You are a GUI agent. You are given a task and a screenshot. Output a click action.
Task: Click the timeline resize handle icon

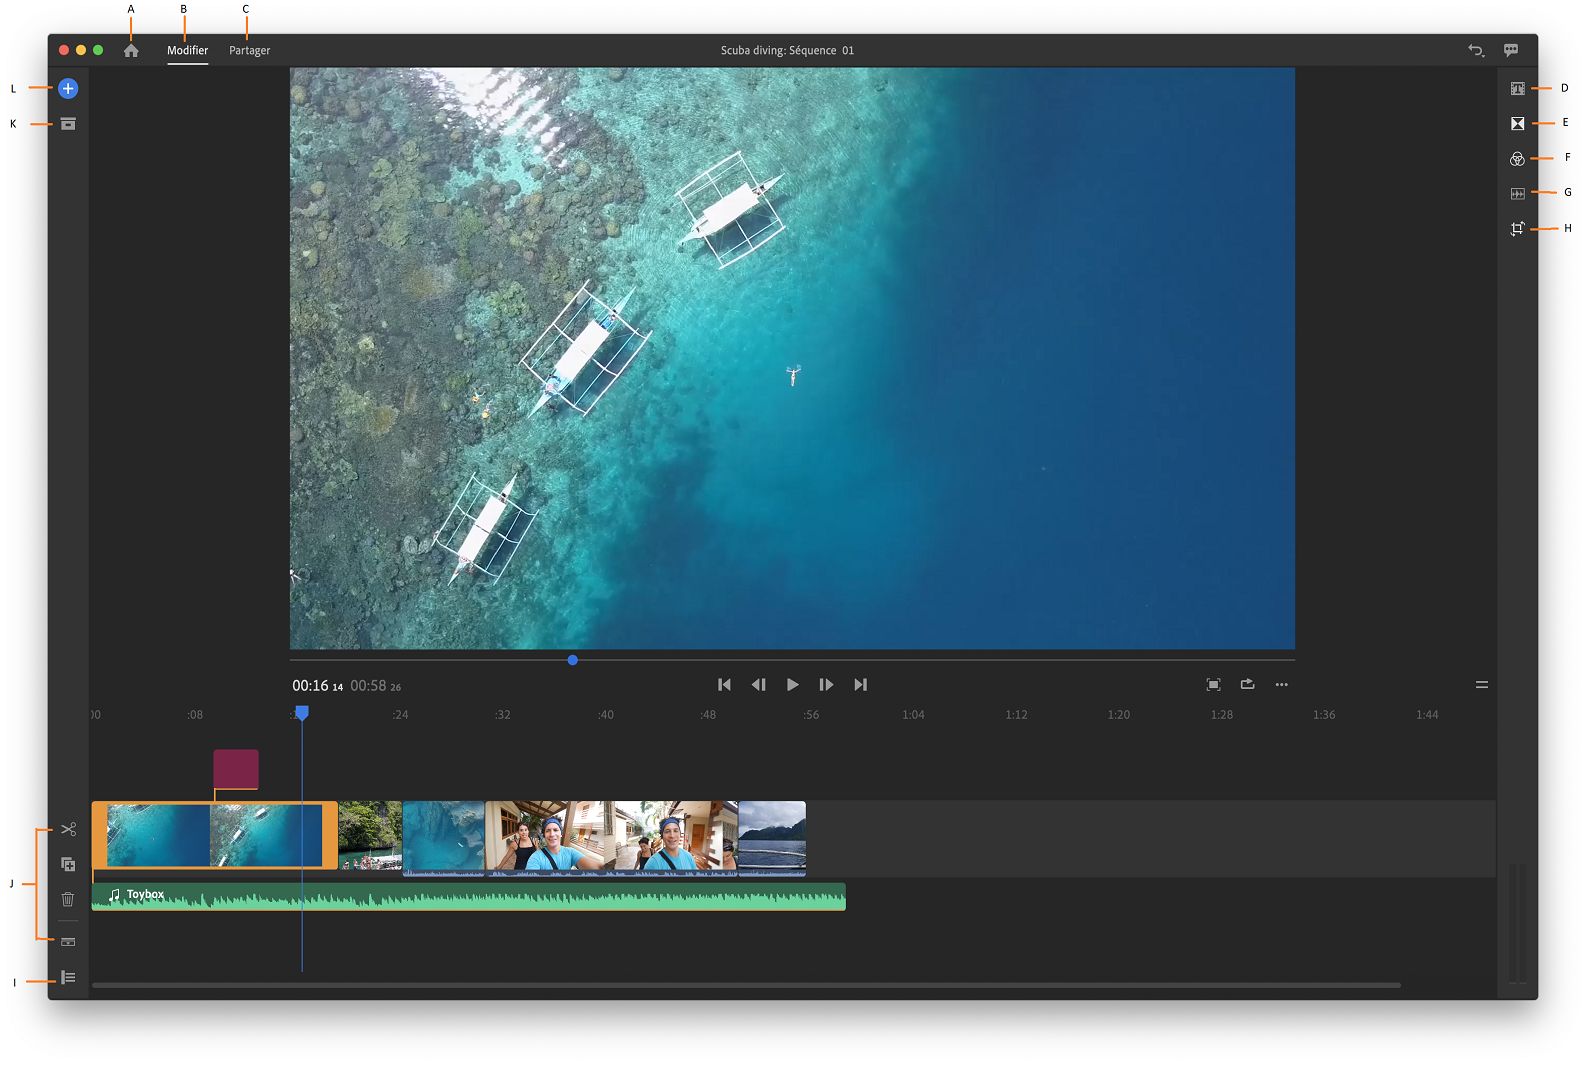pyautogui.click(x=1481, y=685)
